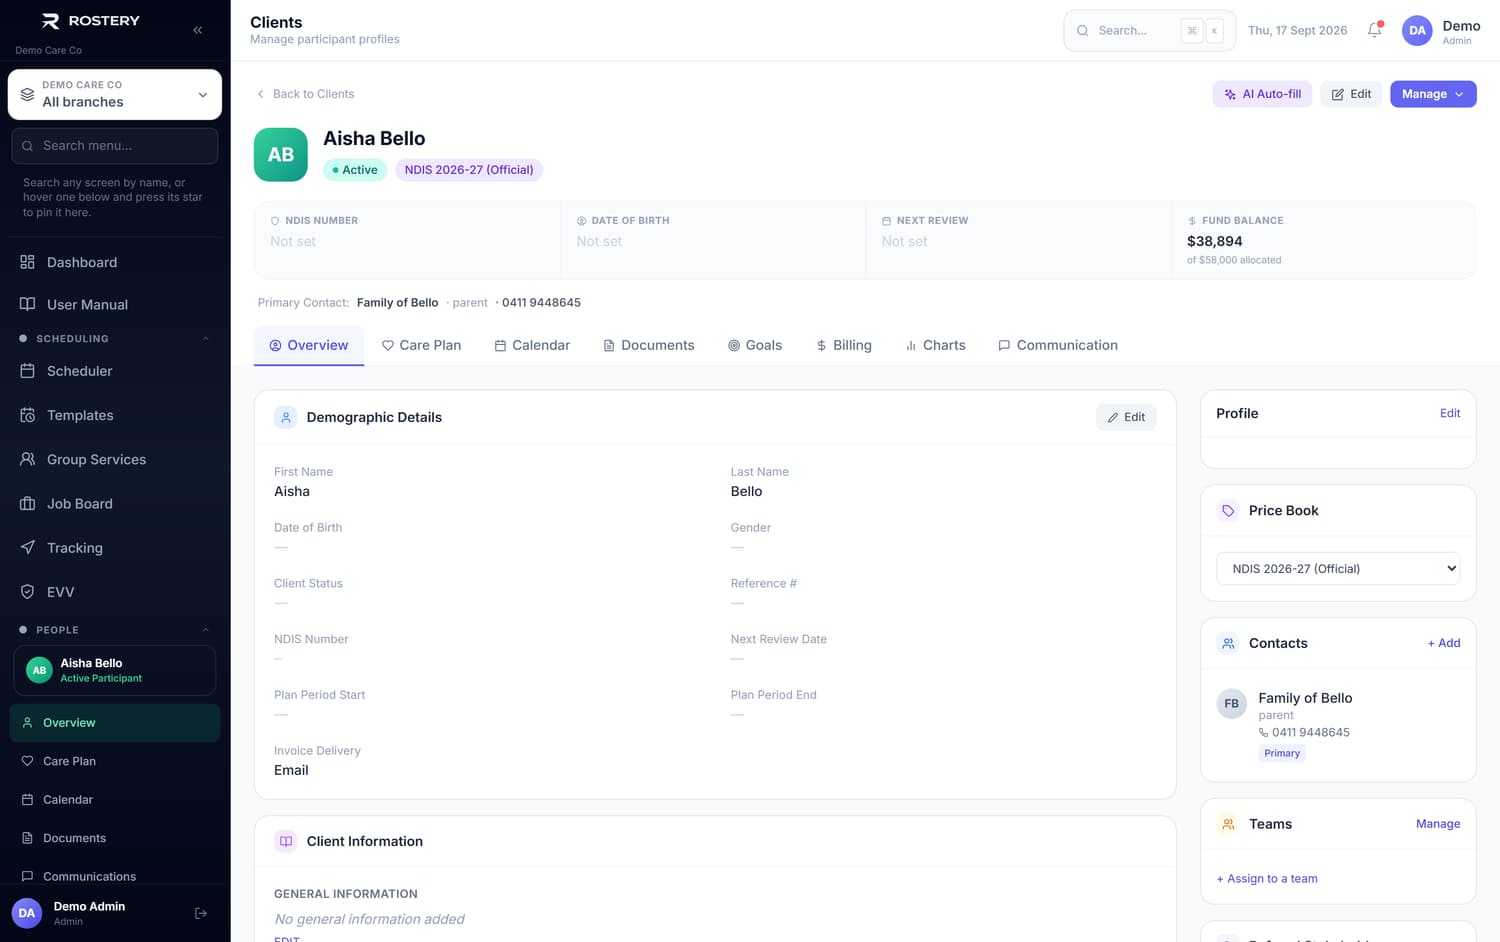Image resolution: width=1500 pixels, height=942 pixels.
Task: Click the NDIS 2026-27 (Official) badge
Action: (x=469, y=170)
